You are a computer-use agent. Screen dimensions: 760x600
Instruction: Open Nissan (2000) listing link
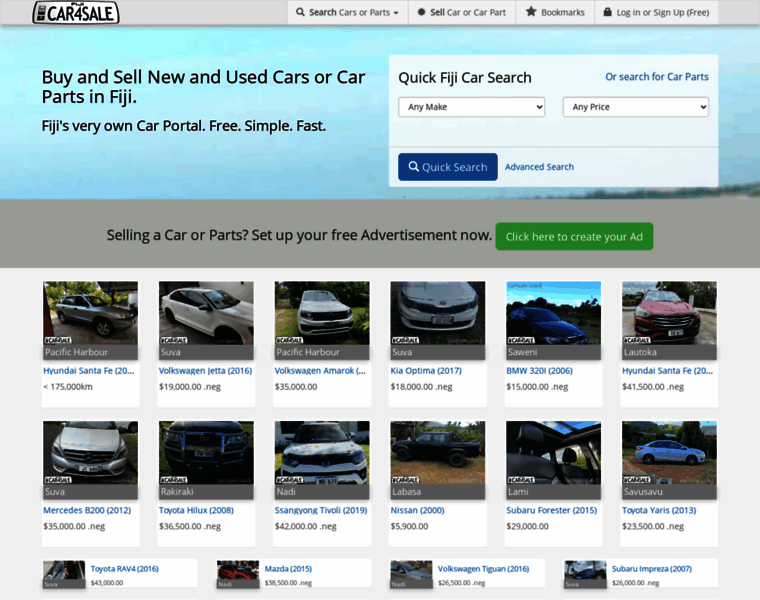pyautogui.click(x=417, y=510)
